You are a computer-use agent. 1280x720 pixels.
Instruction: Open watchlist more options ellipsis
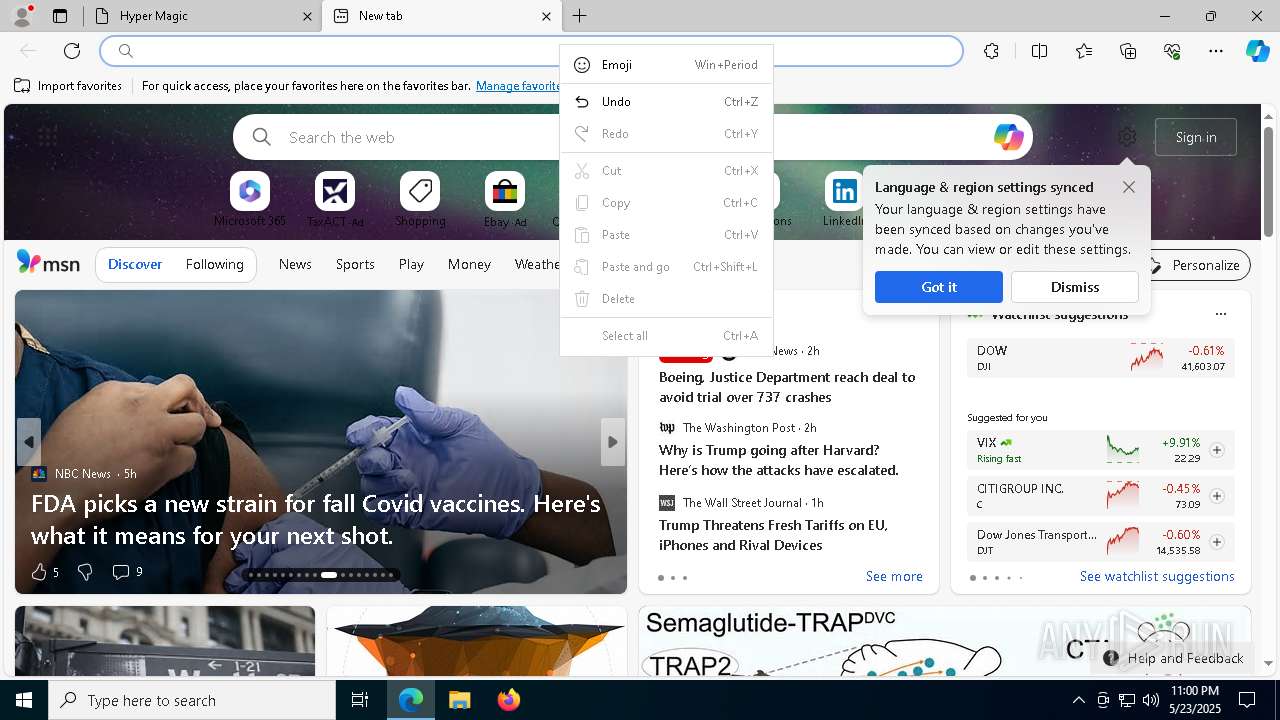coord(1220,314)
